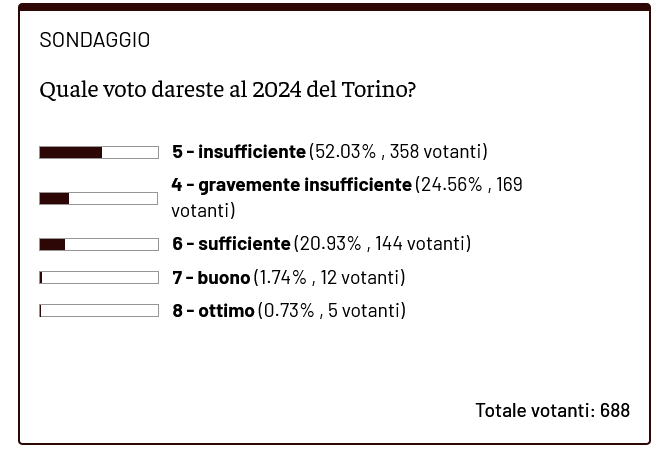
Task: Click the SONDAGGIO heading
Action: point(94,40)
